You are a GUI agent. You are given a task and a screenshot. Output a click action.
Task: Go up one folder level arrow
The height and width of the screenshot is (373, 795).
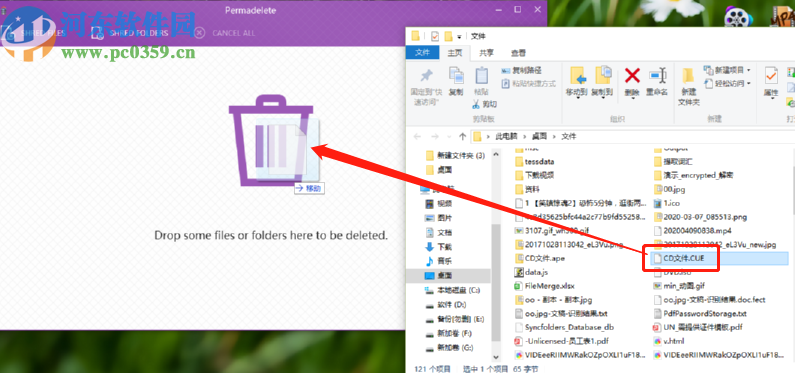point(462,136)
